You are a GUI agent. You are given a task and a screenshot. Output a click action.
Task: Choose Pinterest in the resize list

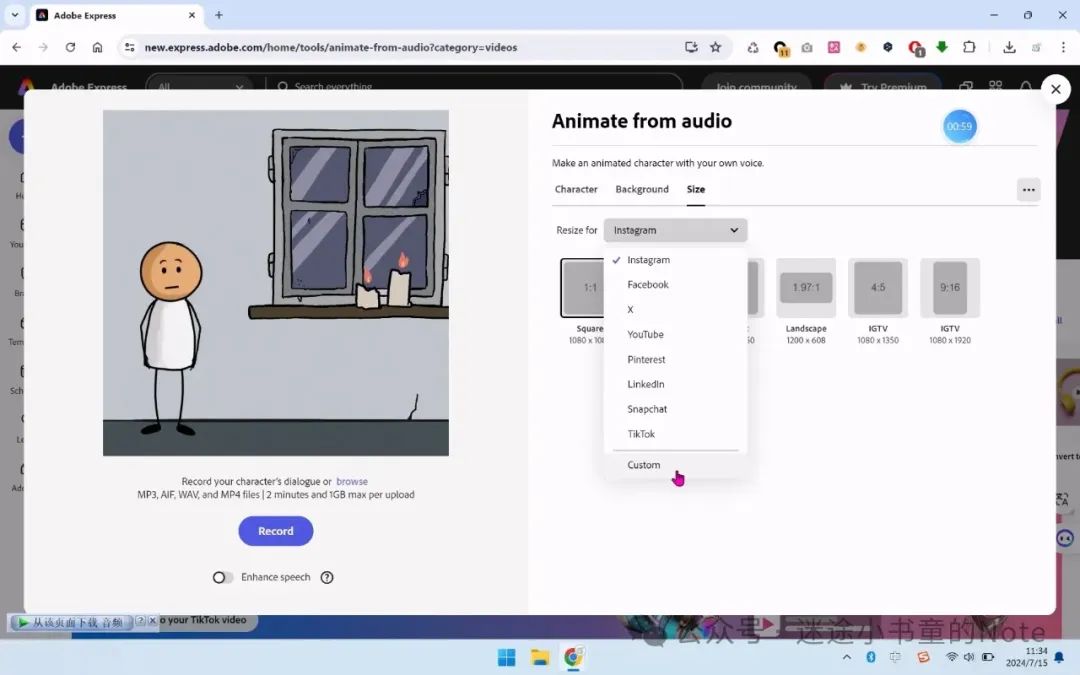pyautogui.click(x=675, y=360)
